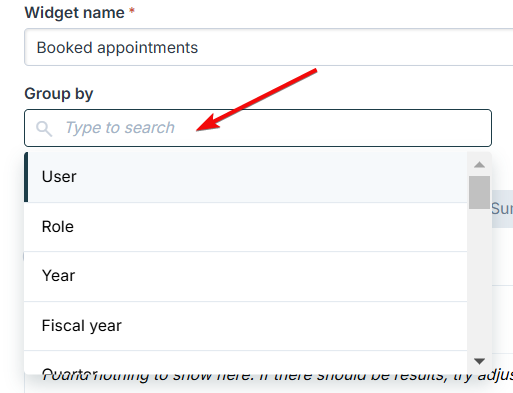Click the dark selection bar beside User
The height and width of the screenshot is (393, 513).
tap(26, 177)
